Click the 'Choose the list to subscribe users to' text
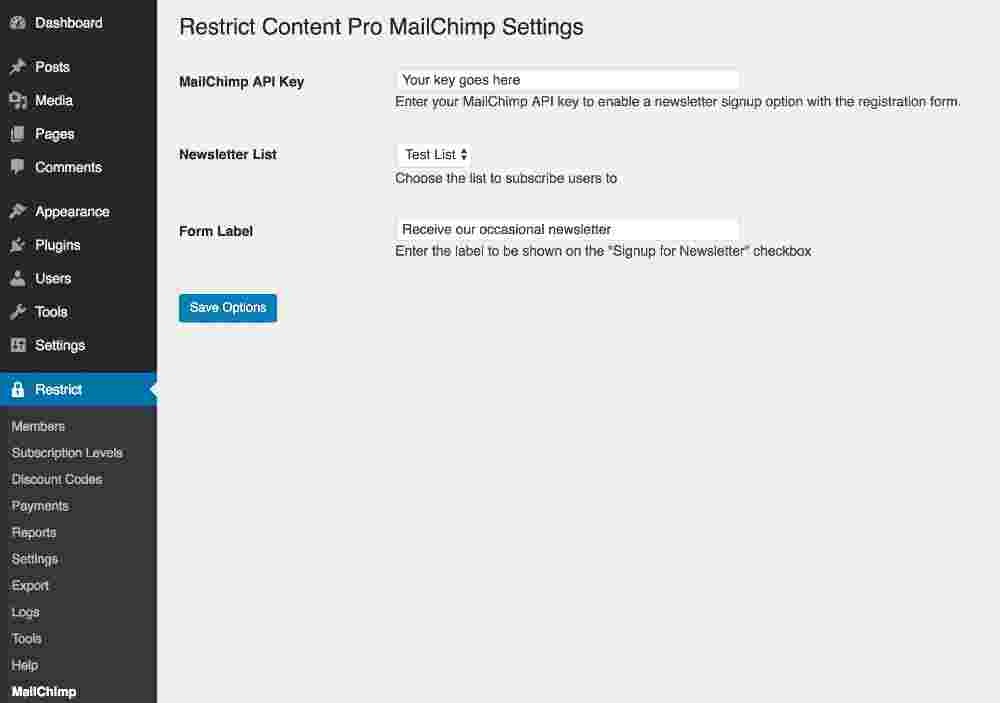This screenshot has width=1000, height=703. point(506,179)
